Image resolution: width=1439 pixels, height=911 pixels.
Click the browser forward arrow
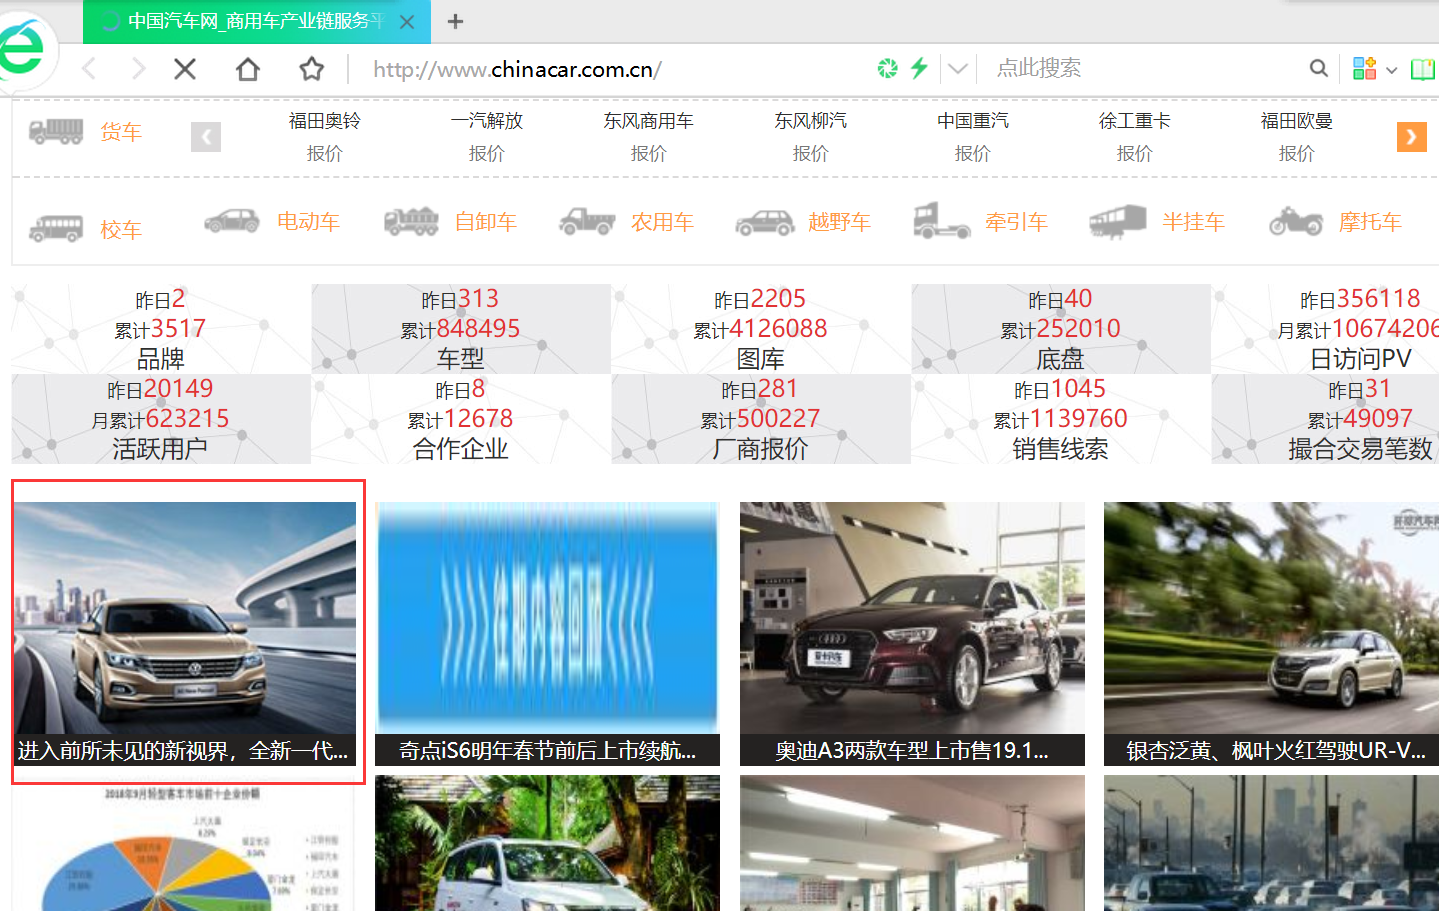137,69
